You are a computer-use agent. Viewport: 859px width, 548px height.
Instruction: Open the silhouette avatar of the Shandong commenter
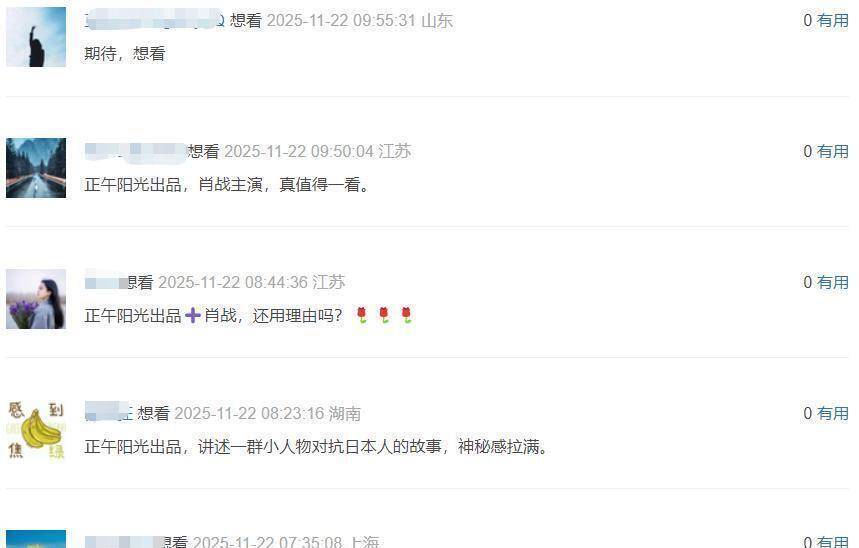[36, 37]
